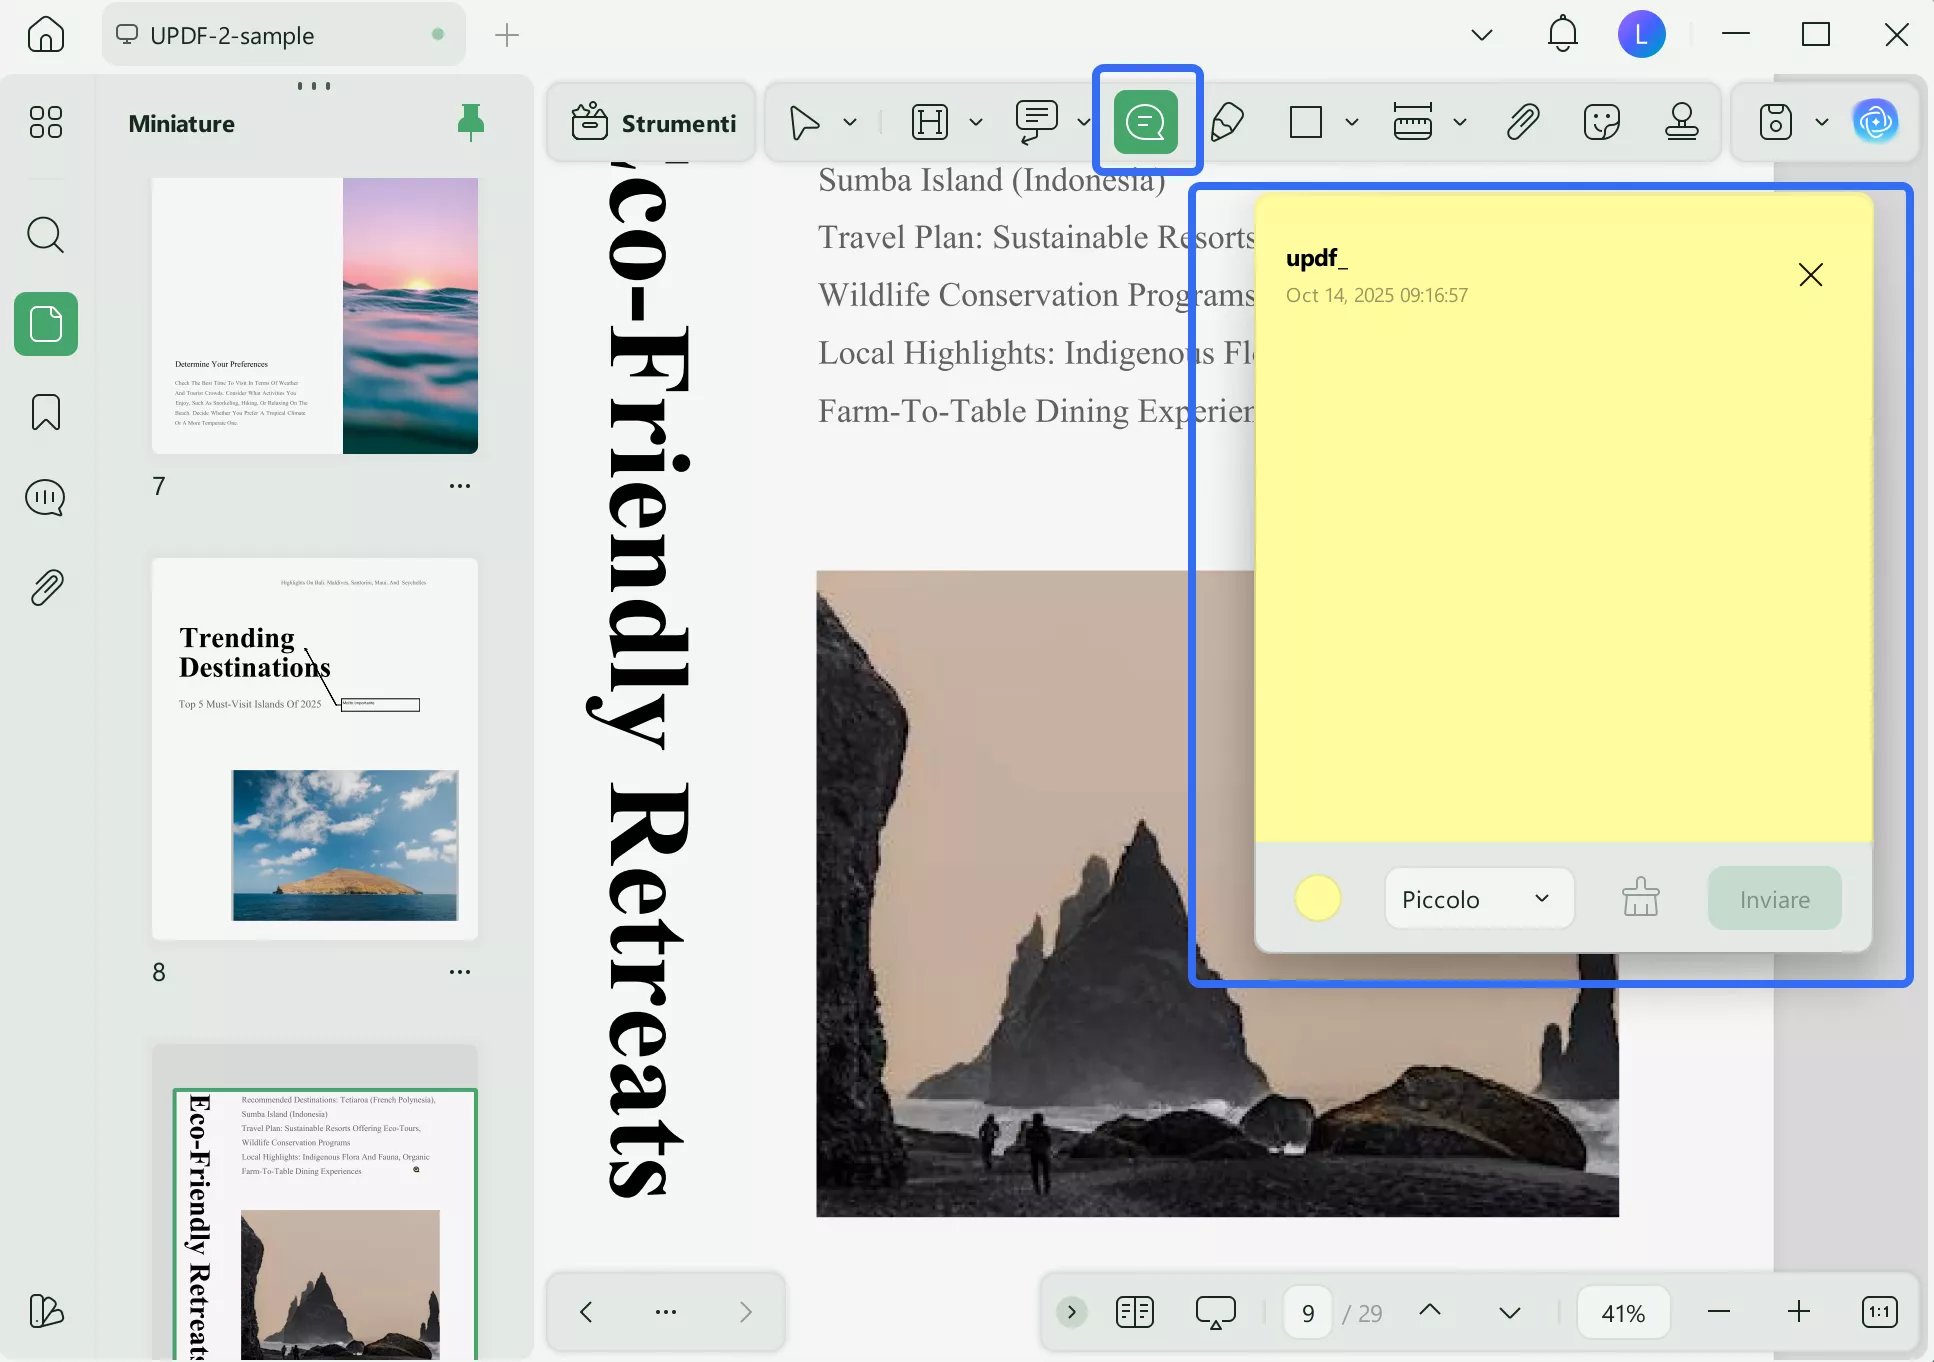Open the search panel in sidebar

tap(46, 236)
